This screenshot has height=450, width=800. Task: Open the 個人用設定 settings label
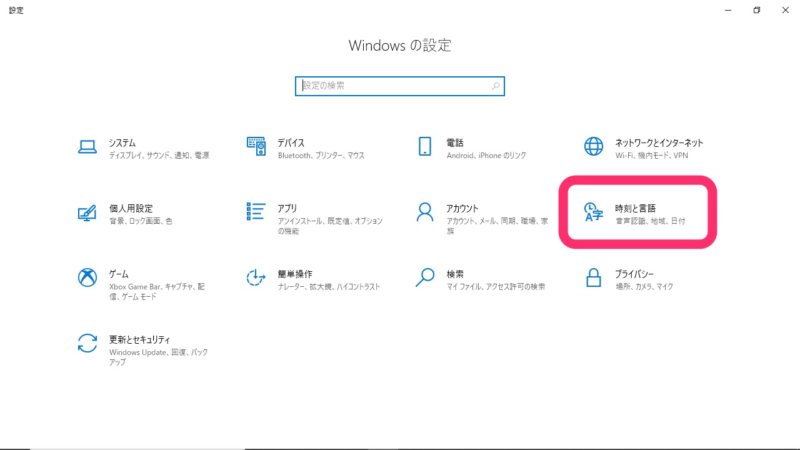click(131, 208)
